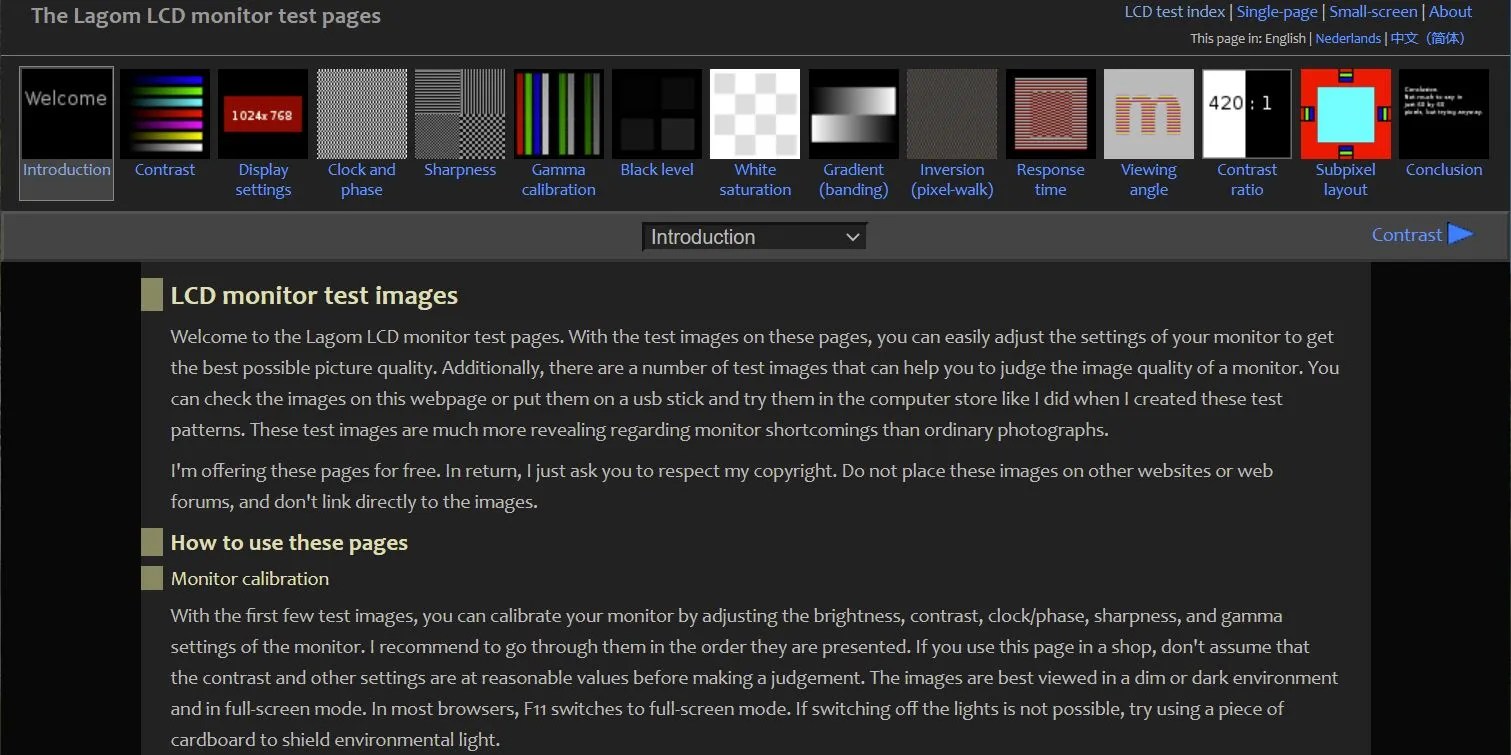The height and width of the screenshot is (755, 1511).
Task: Select the Contrast ratio test
Action: pyautogui.click(x=1246, y=113)
